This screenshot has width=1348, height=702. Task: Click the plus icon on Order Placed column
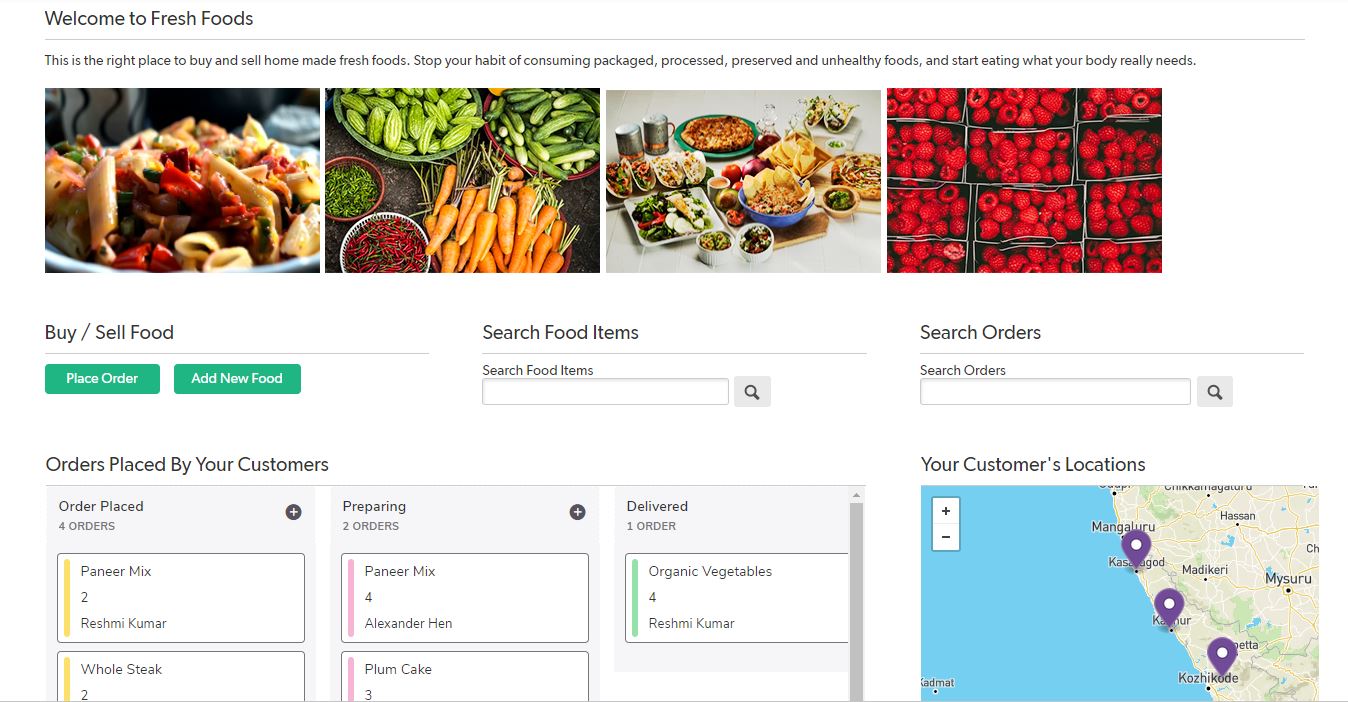[x=293, y=511]
